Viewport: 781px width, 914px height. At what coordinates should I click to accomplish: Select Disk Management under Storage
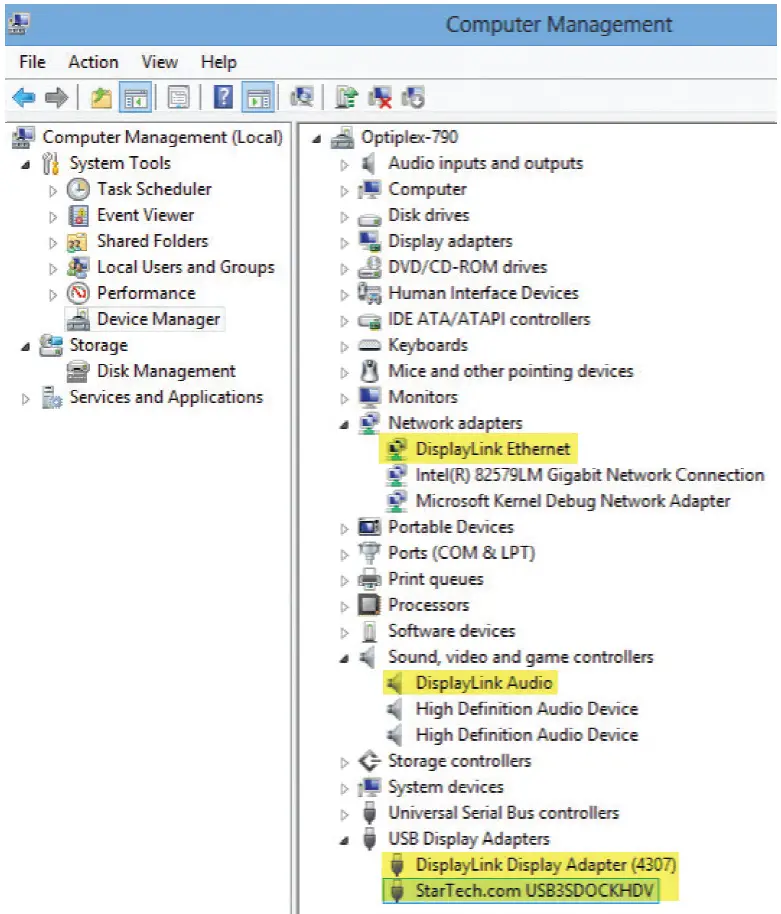(166, 371)
